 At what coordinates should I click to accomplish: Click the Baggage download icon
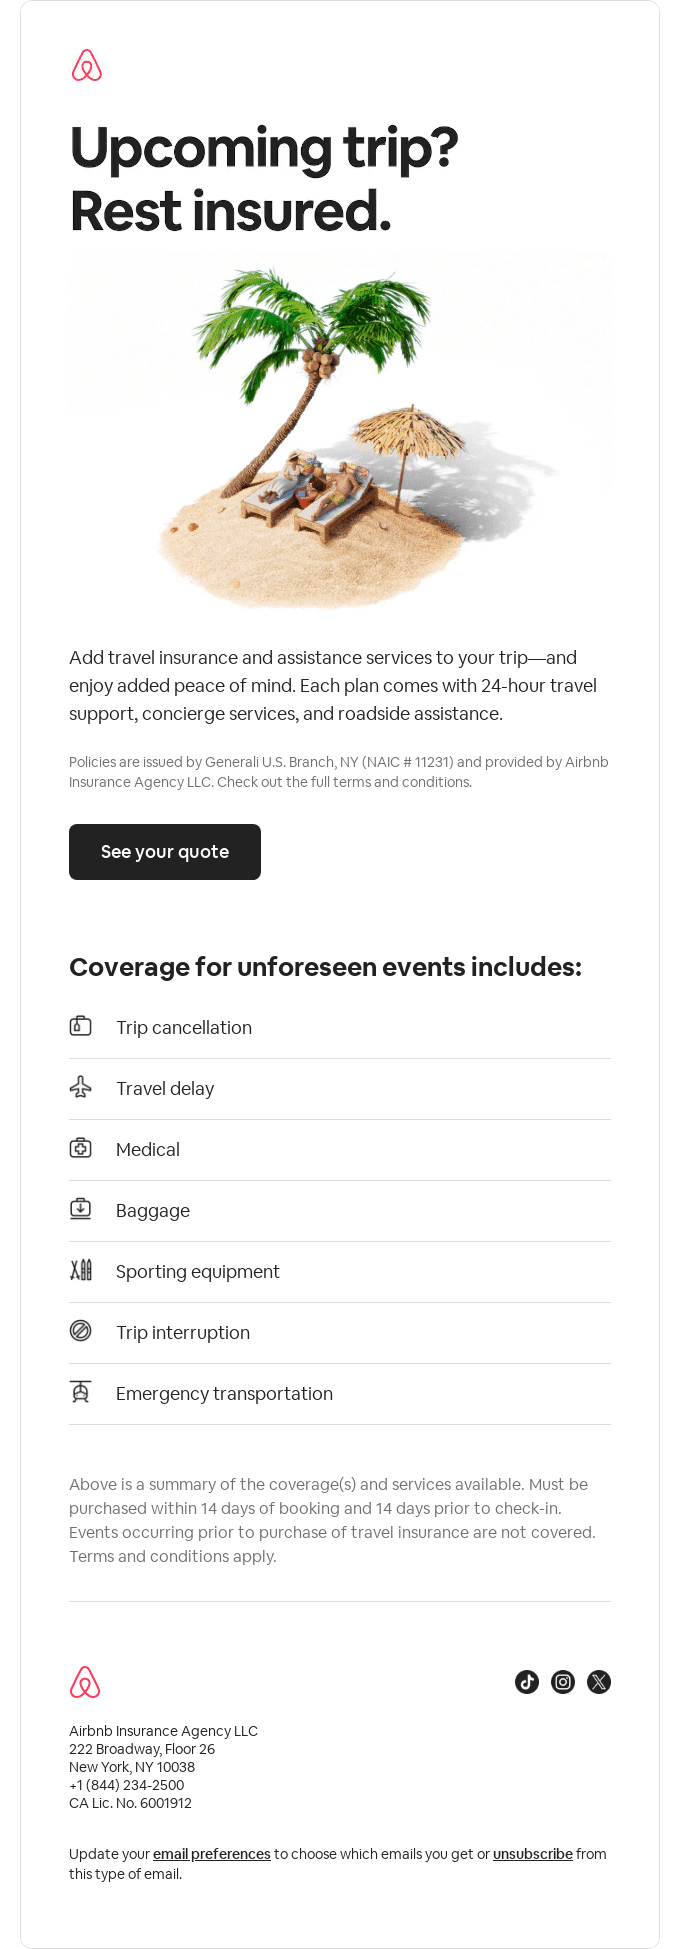click(81, 1209)
